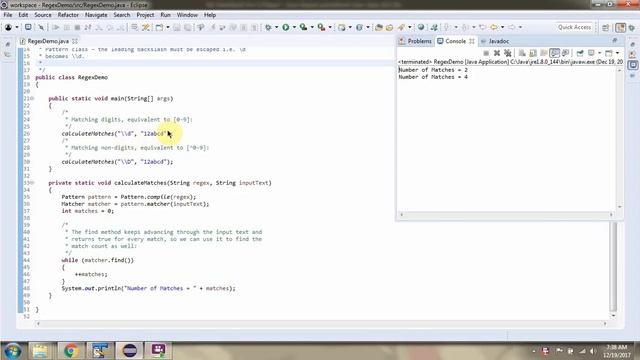Open Display Selected Console dropdown arrow
This screenshot has width=640, height=360.
[599, 53]
